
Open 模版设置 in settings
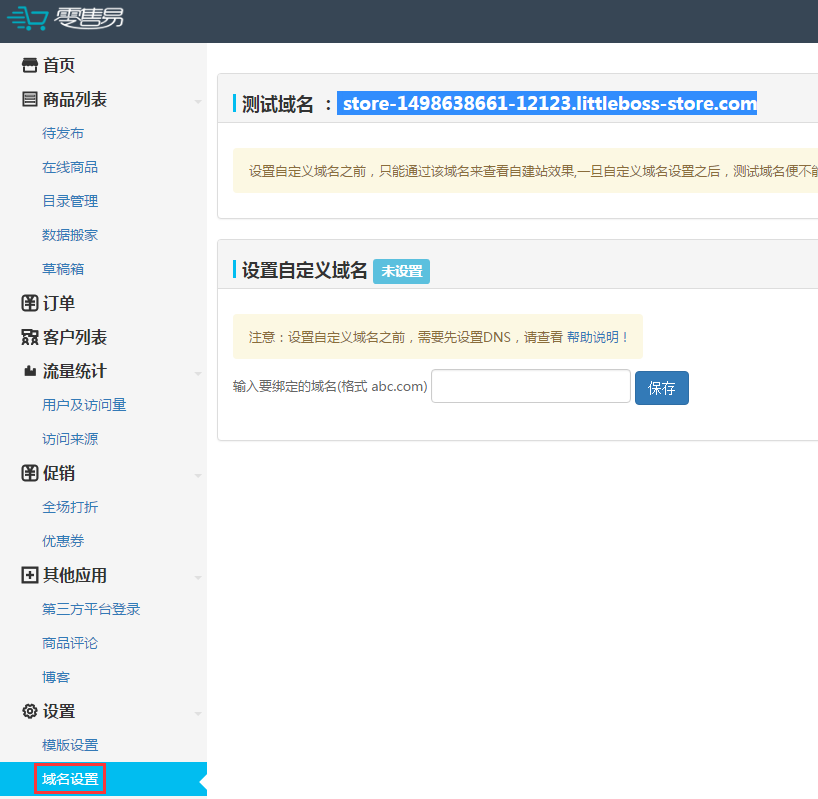(70, 745)
